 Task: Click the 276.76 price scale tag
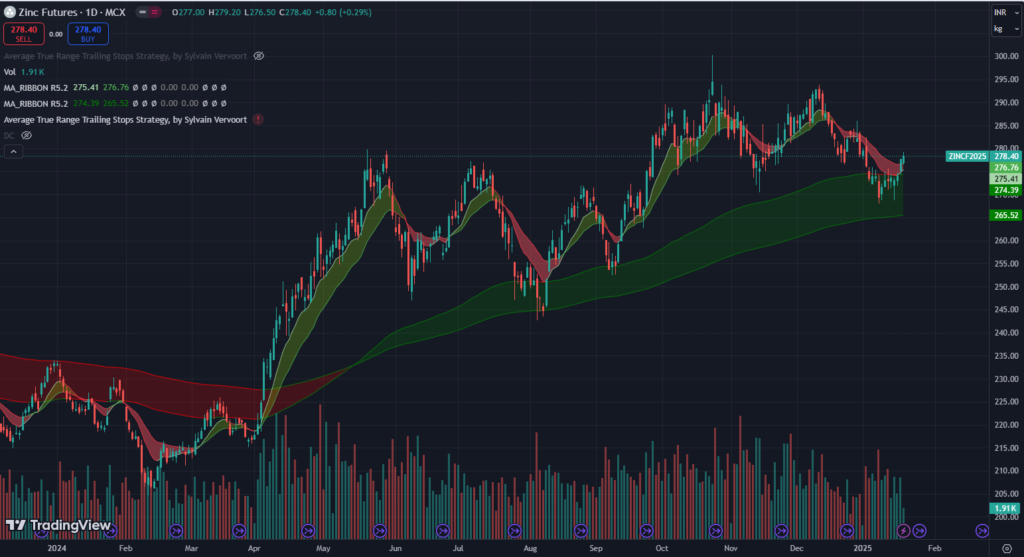point(1006,168)
